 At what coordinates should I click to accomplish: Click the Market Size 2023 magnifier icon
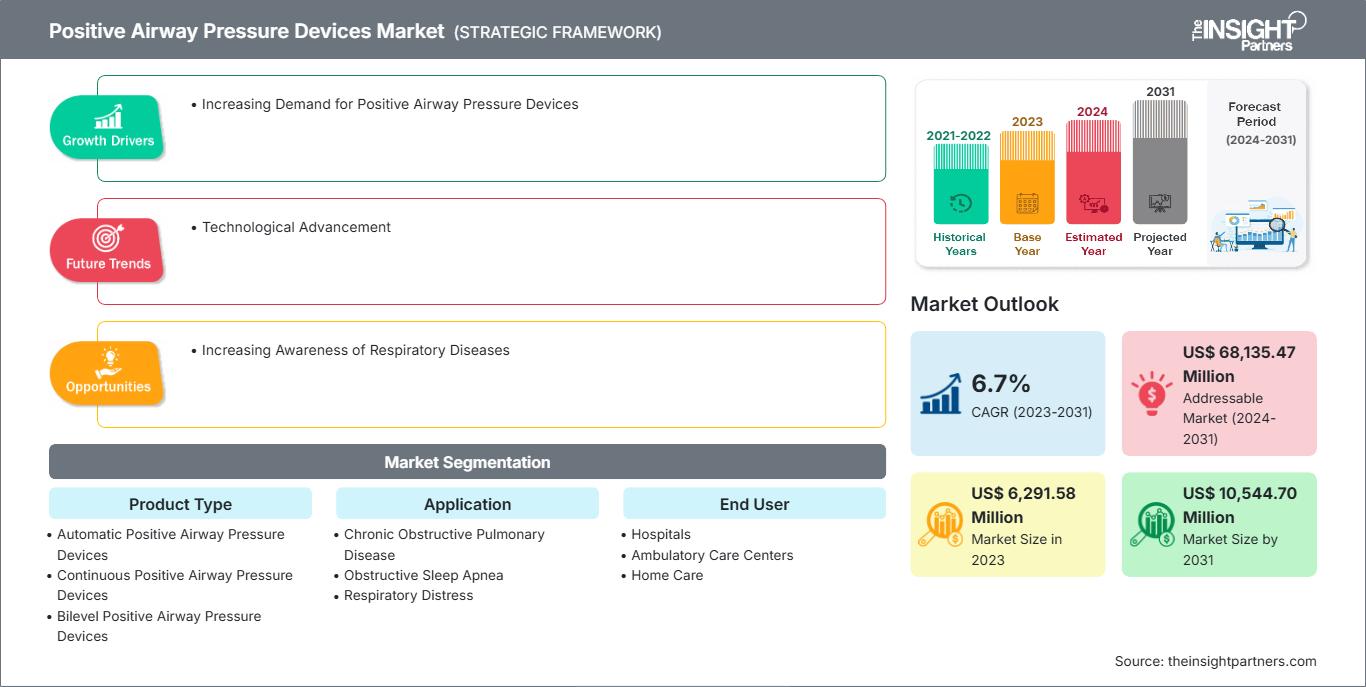point(941,522)
